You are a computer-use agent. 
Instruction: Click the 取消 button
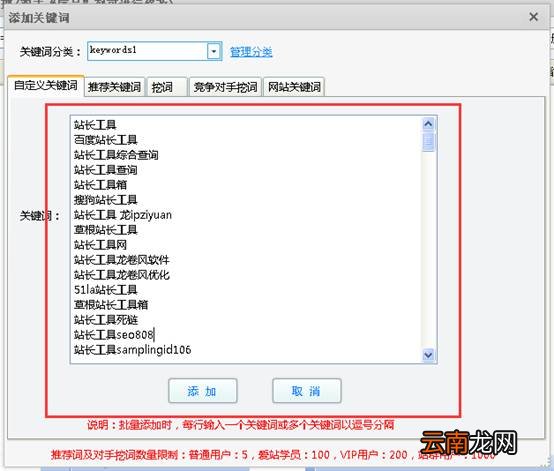(x=307, y=391)
